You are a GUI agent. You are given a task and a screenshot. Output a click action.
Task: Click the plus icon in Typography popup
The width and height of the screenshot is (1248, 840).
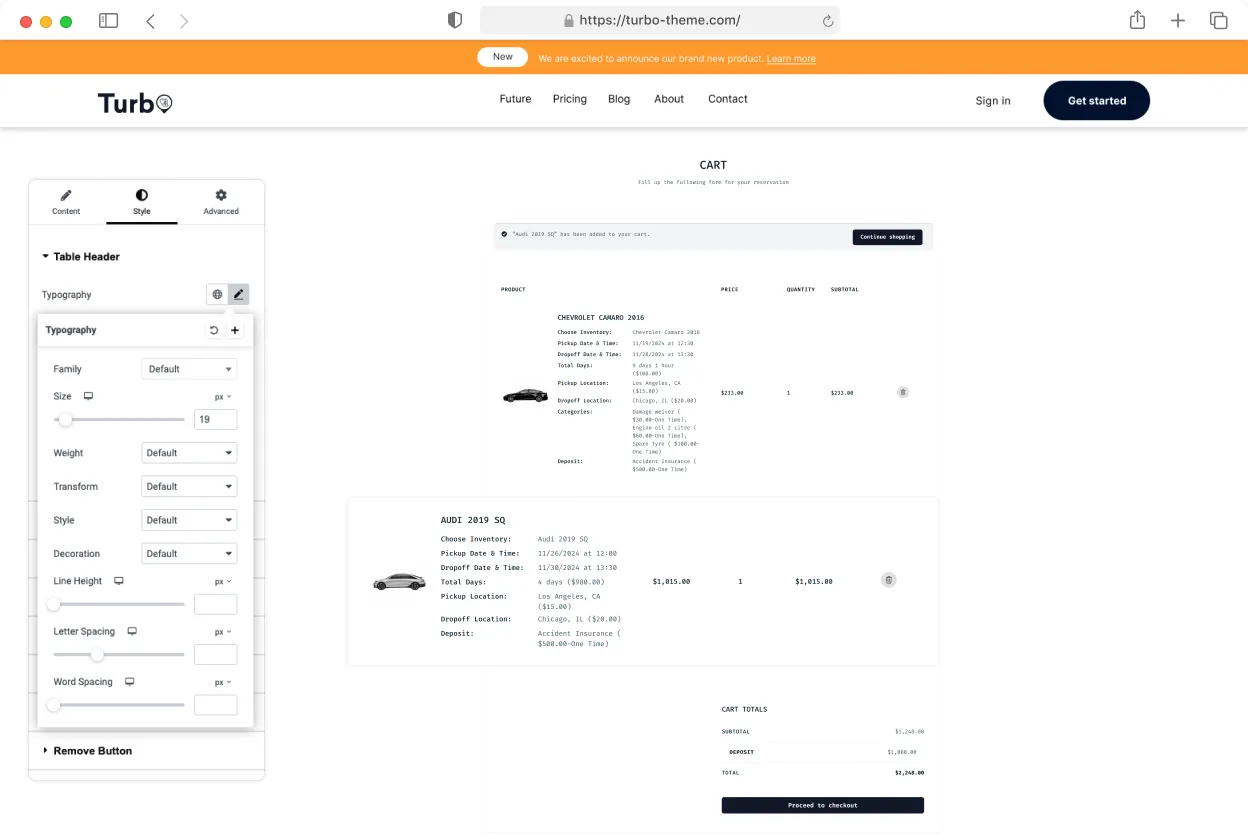(235, 330)
